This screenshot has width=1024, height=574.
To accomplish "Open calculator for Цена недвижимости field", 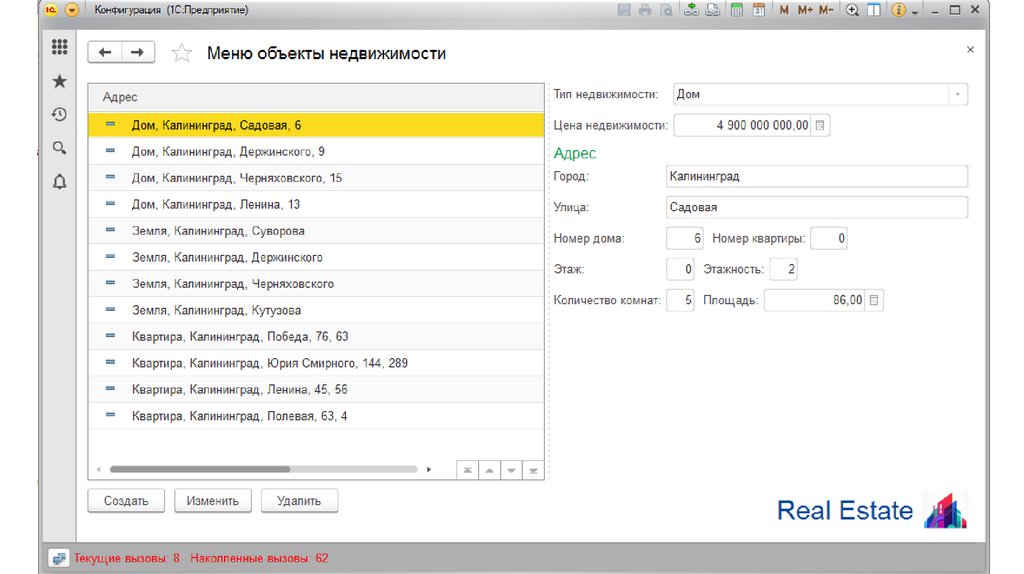I will tap(821, 126).
